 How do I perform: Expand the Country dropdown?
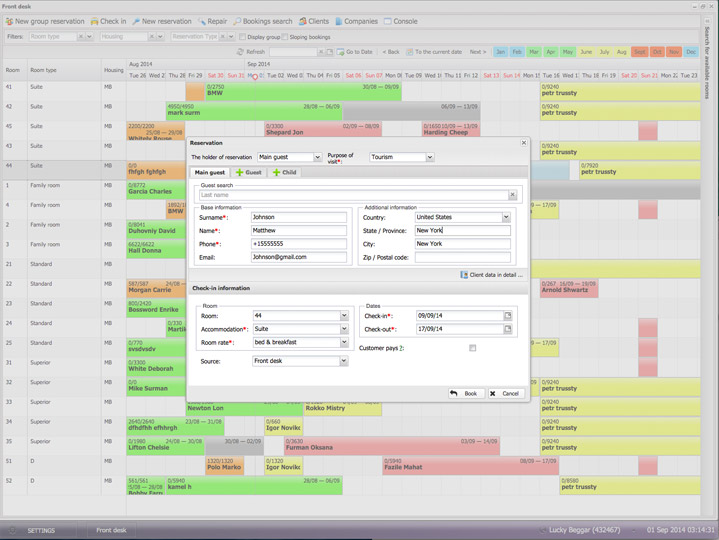(x=506, y=217)
